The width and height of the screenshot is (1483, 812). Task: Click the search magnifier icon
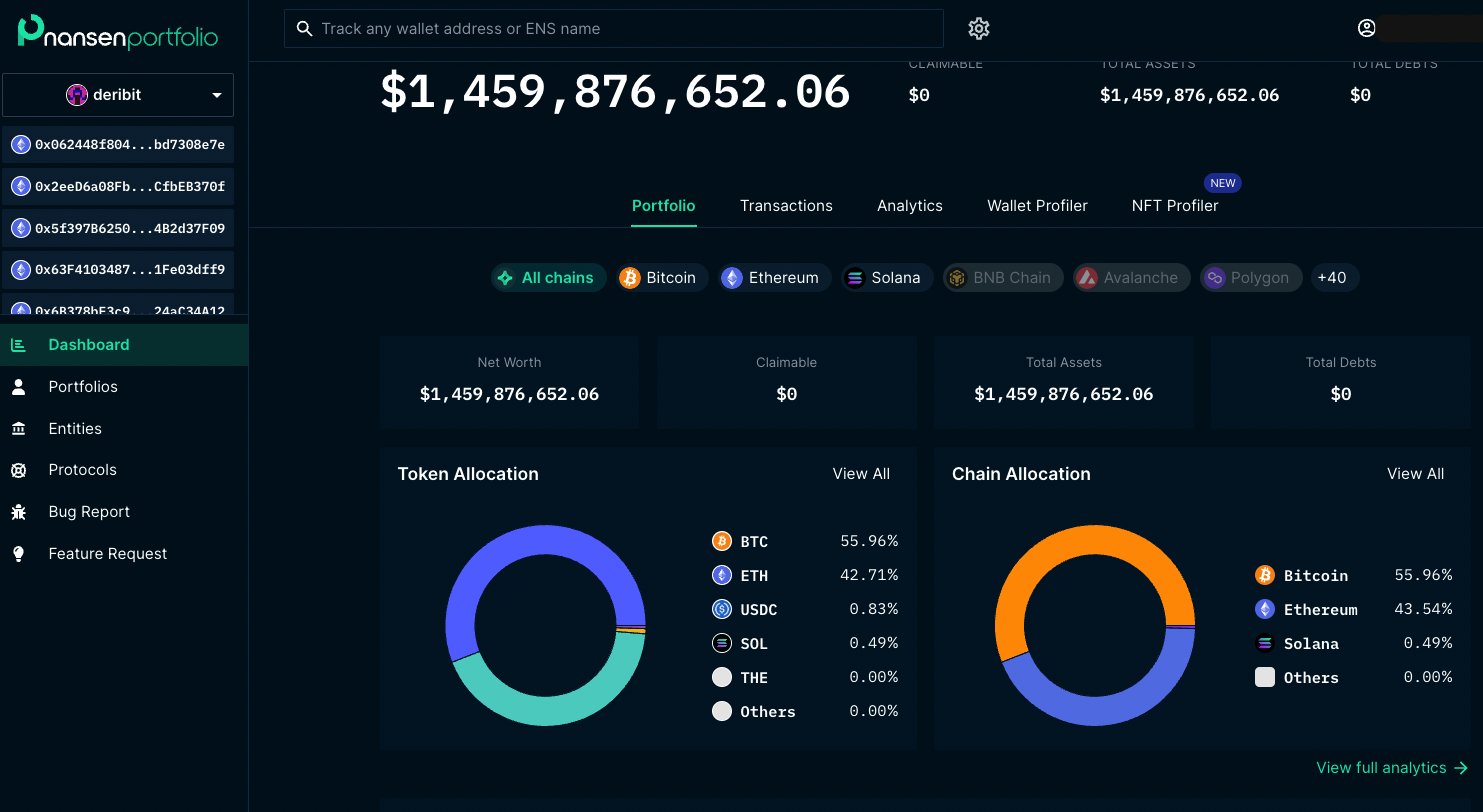pyautogui.click(x=305, y=29)
